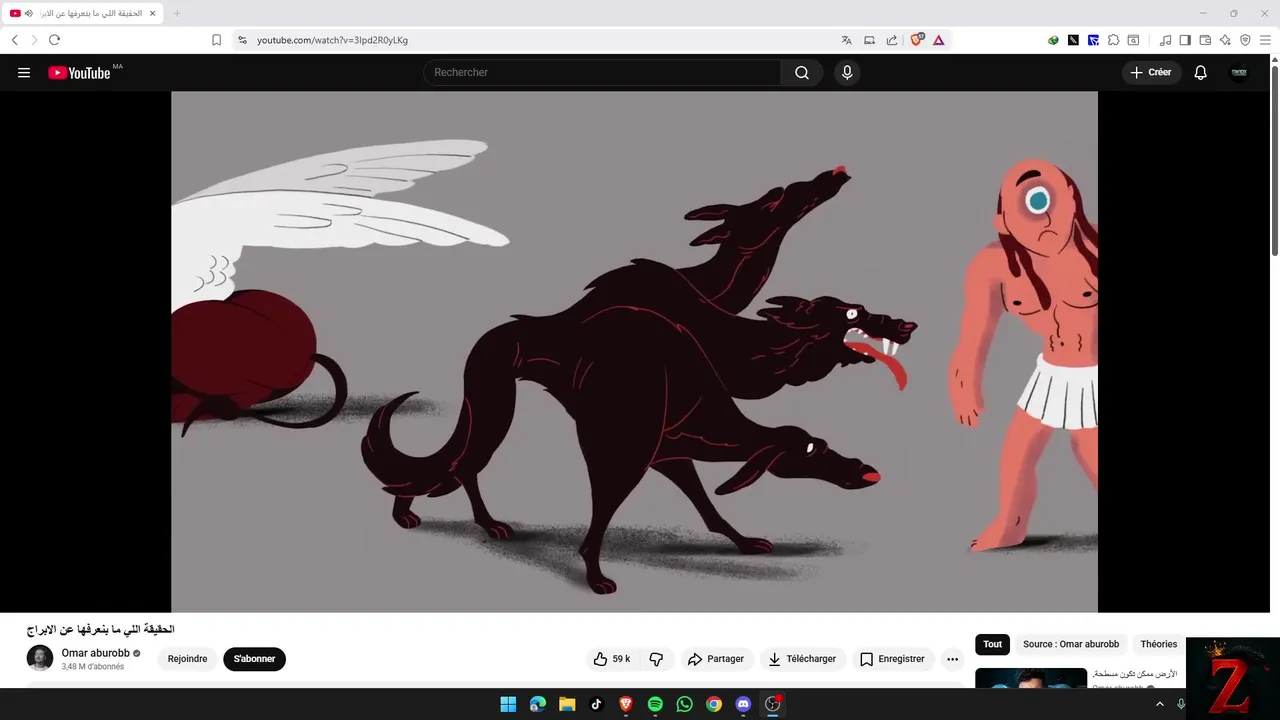Open TikTok from the taskbar

tap(596, 704)
